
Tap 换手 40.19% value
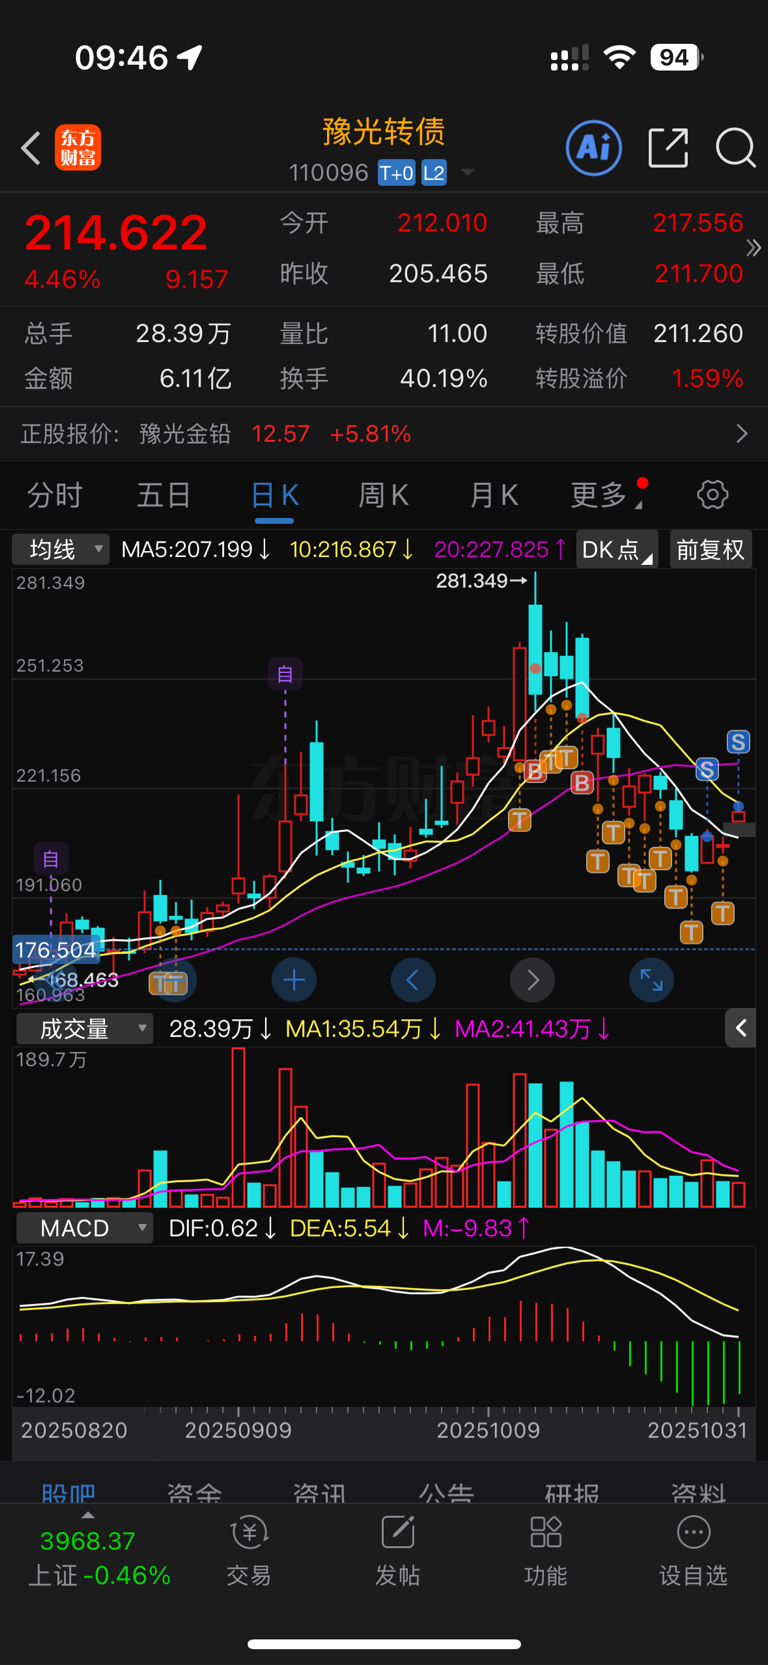coord(443,378)
